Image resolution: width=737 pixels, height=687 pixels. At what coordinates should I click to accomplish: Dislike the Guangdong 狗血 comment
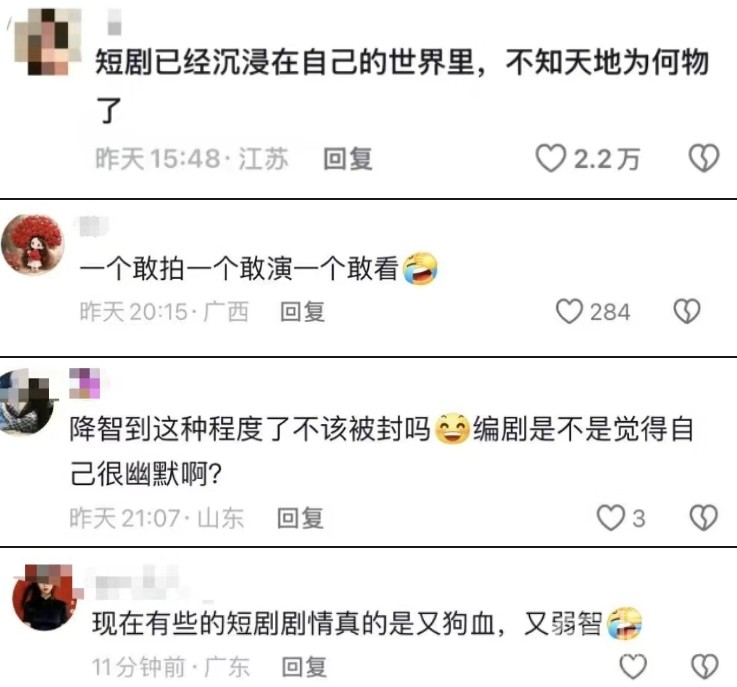pyautogui.click(x=705, y=666)
